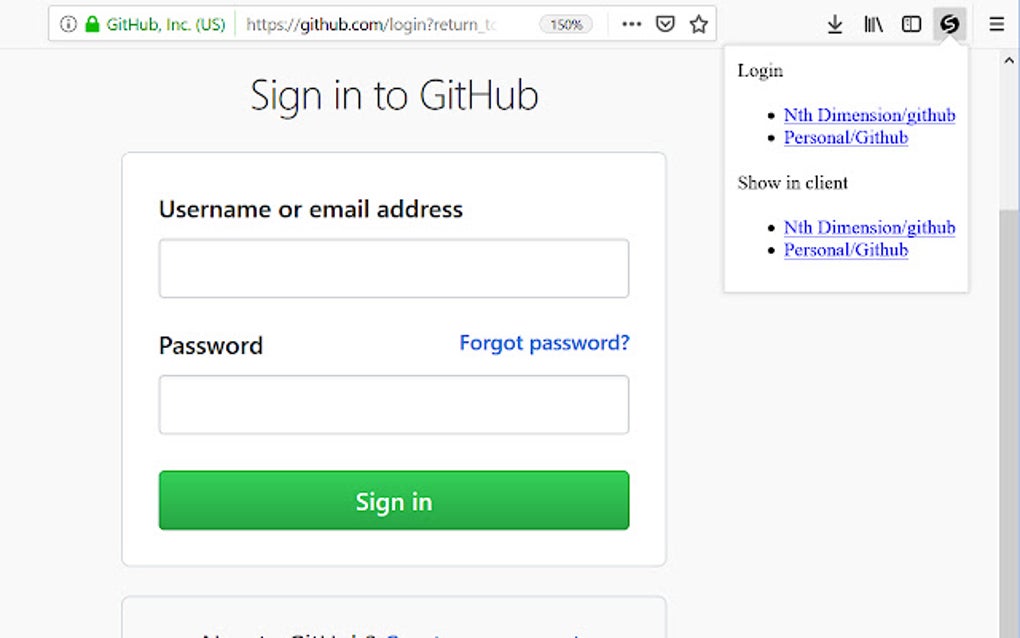1020x638 pixels.
Task: Click the Forgot password? link
Action: pos(544,343)
